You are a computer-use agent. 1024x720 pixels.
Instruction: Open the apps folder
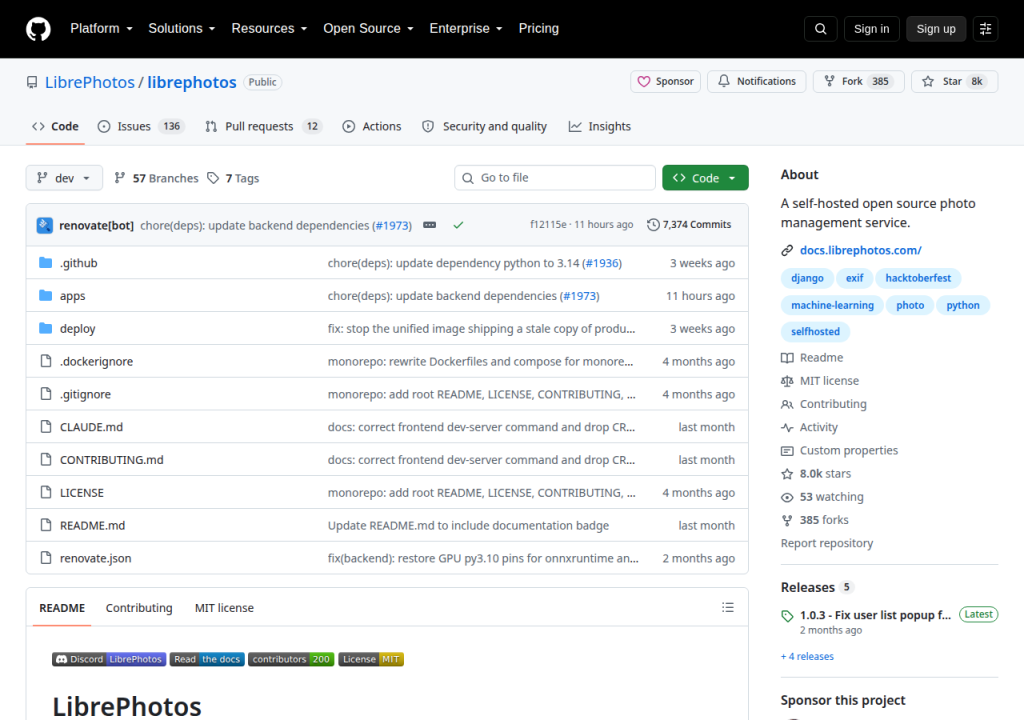tap(72, 296)
